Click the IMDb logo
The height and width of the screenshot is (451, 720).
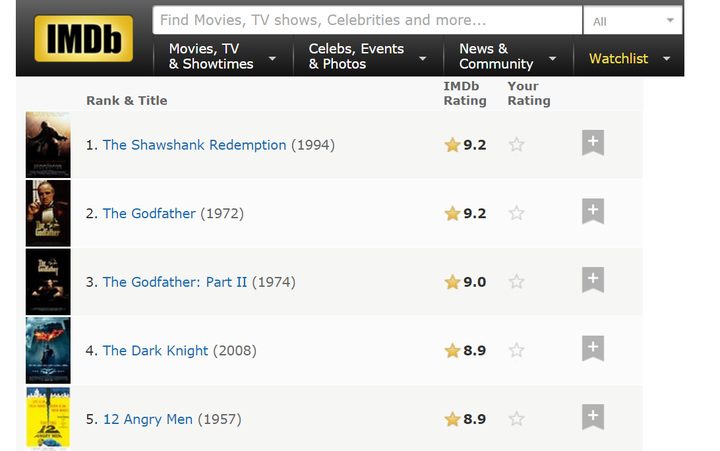[x=84, y=39]
